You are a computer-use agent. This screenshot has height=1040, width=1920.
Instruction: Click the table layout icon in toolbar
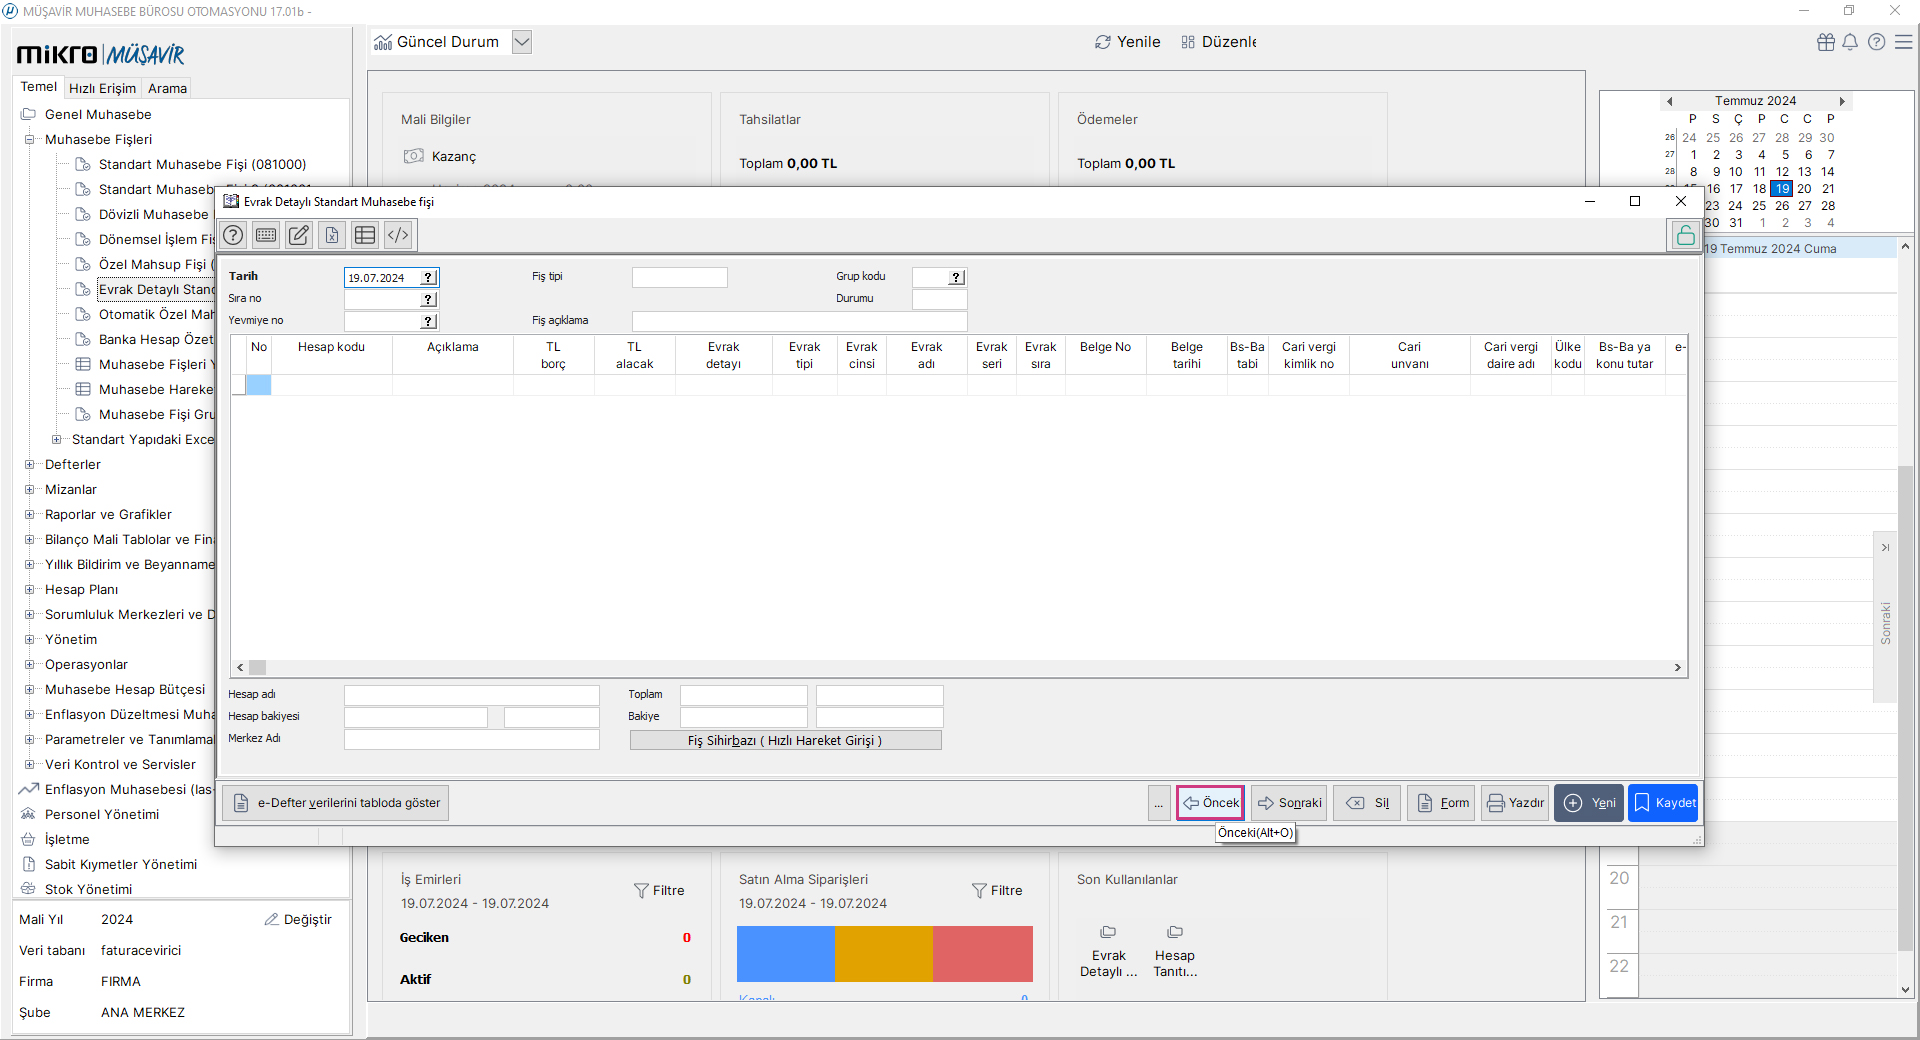coord(365,235)
